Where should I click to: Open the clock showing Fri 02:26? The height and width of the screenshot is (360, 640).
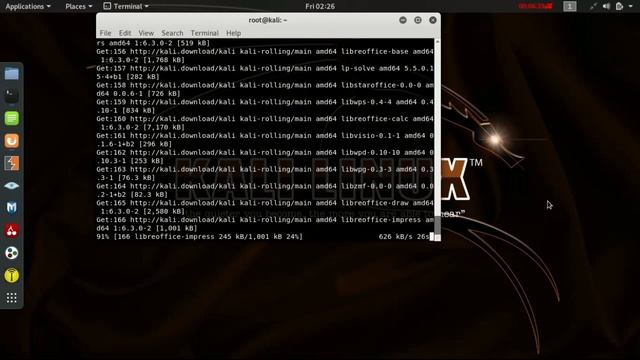pos(320,6)
